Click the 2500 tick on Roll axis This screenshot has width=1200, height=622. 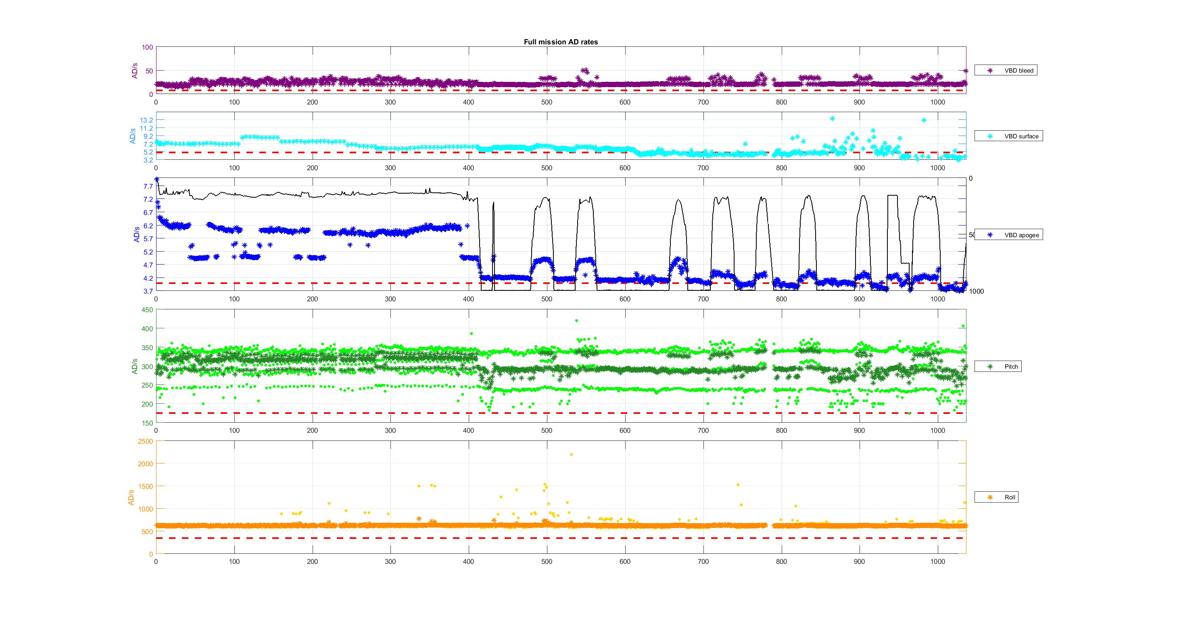(x=145, y=441)
